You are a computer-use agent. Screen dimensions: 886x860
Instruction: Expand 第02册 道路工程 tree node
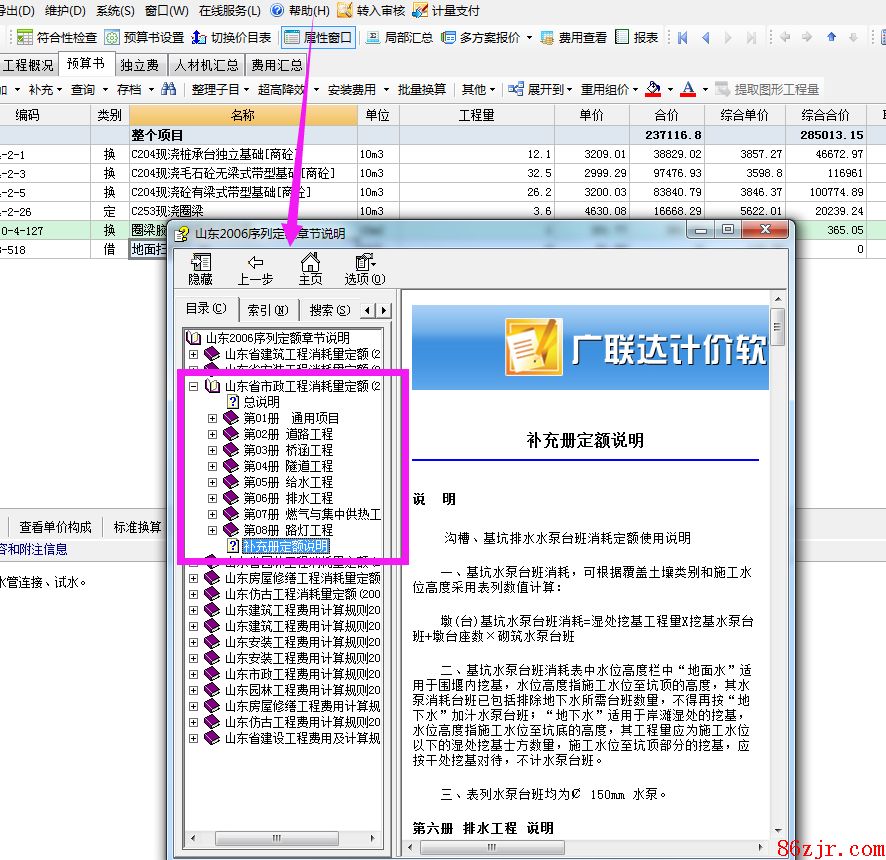click(212, 434)
